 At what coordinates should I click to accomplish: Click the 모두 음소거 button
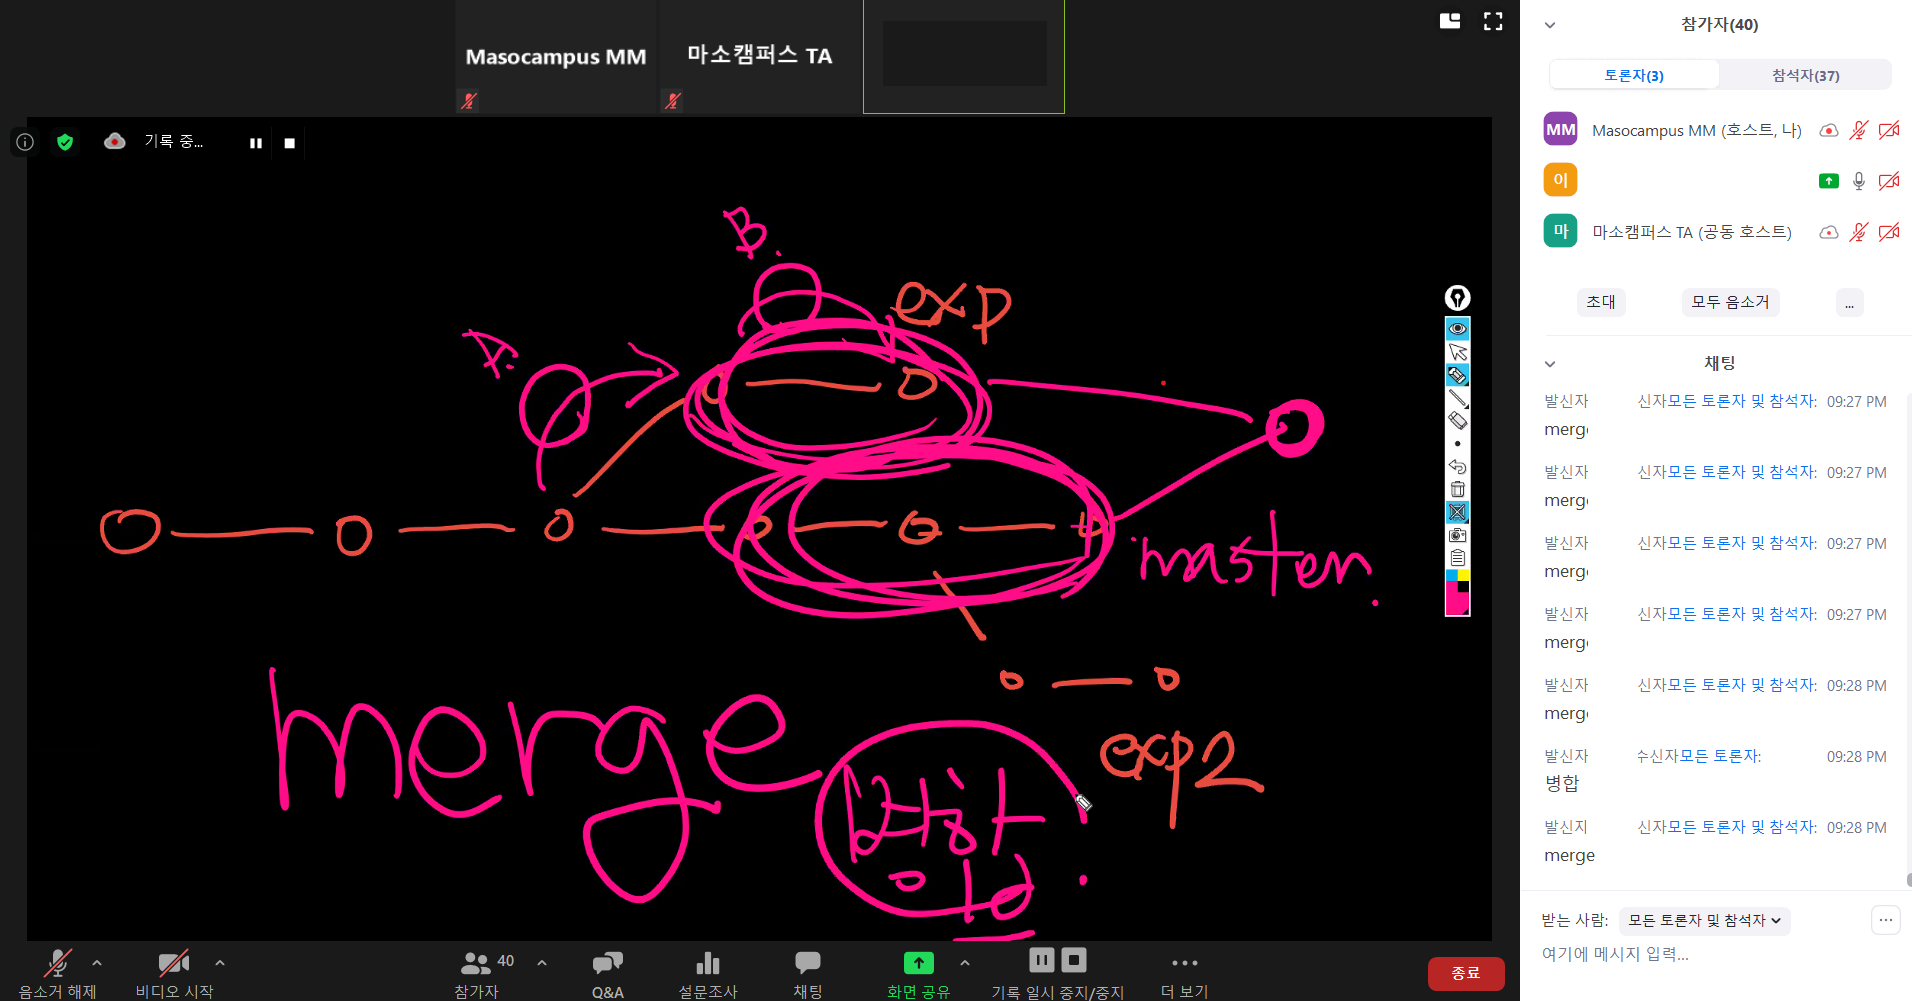(1730, 302)
